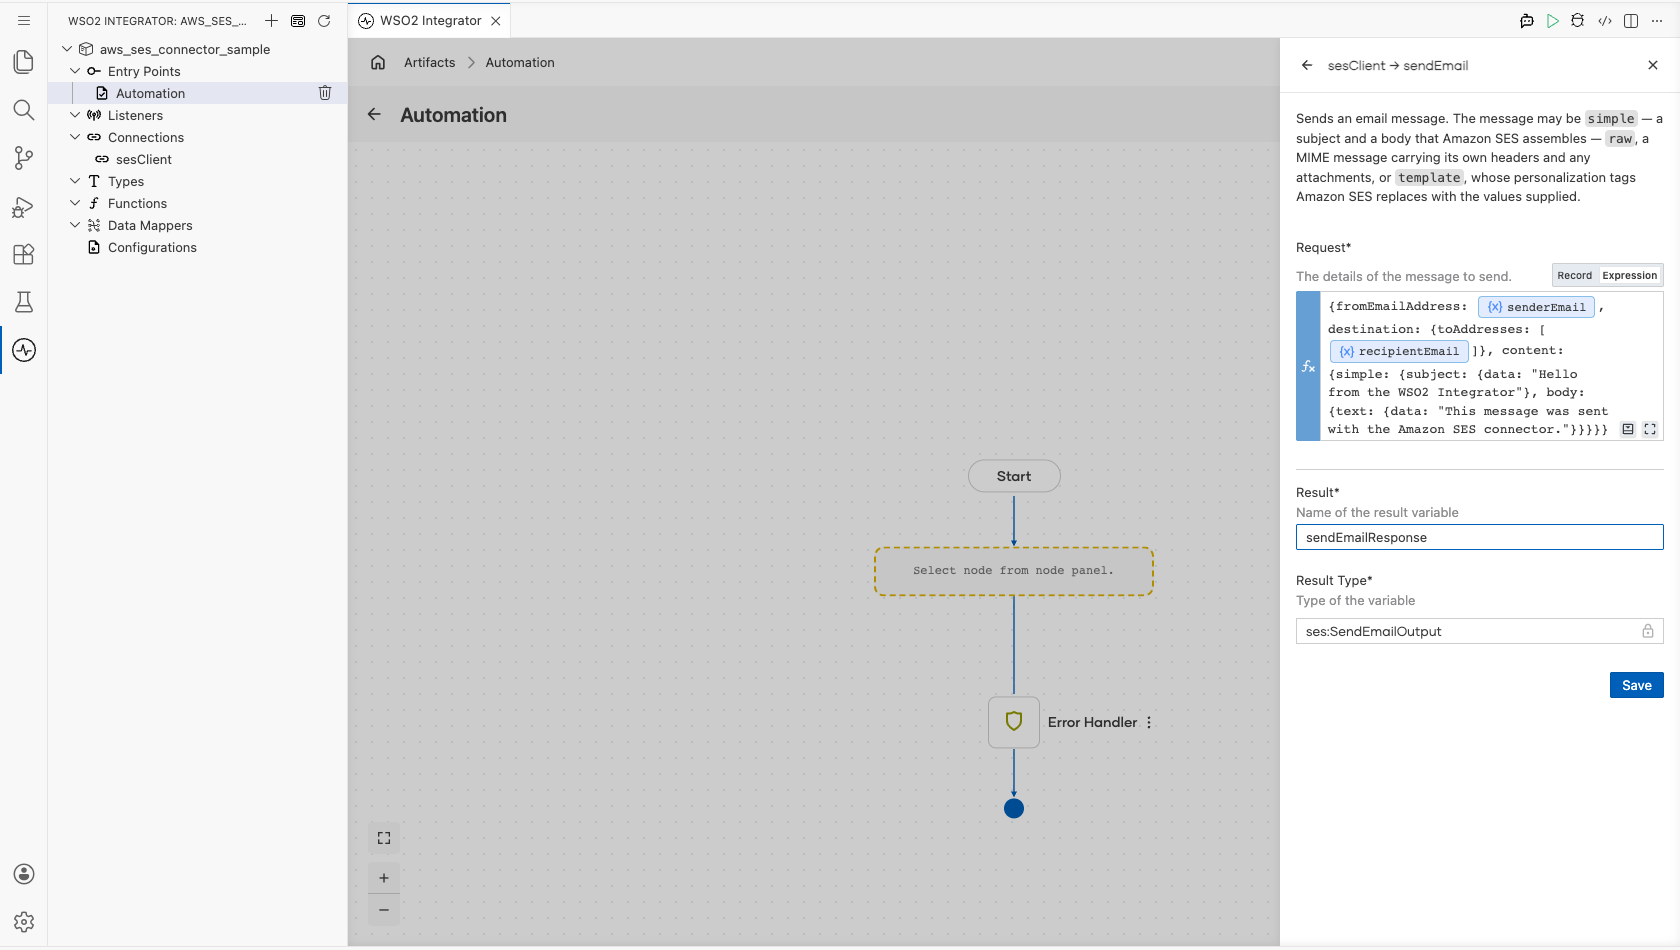
Task: Click the Save button
Action: [x=1636, y=685]
